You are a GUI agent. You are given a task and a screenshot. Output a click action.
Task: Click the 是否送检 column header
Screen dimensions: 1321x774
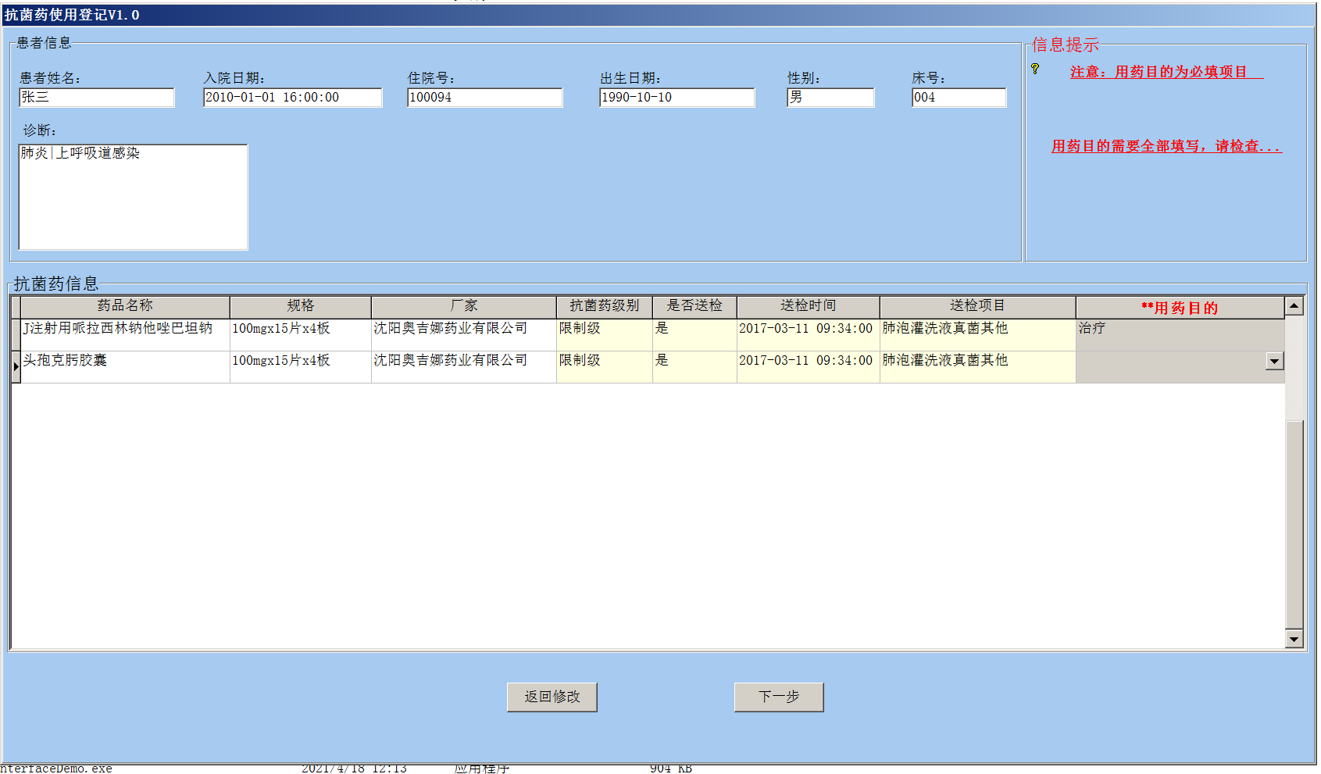(694, 307)
